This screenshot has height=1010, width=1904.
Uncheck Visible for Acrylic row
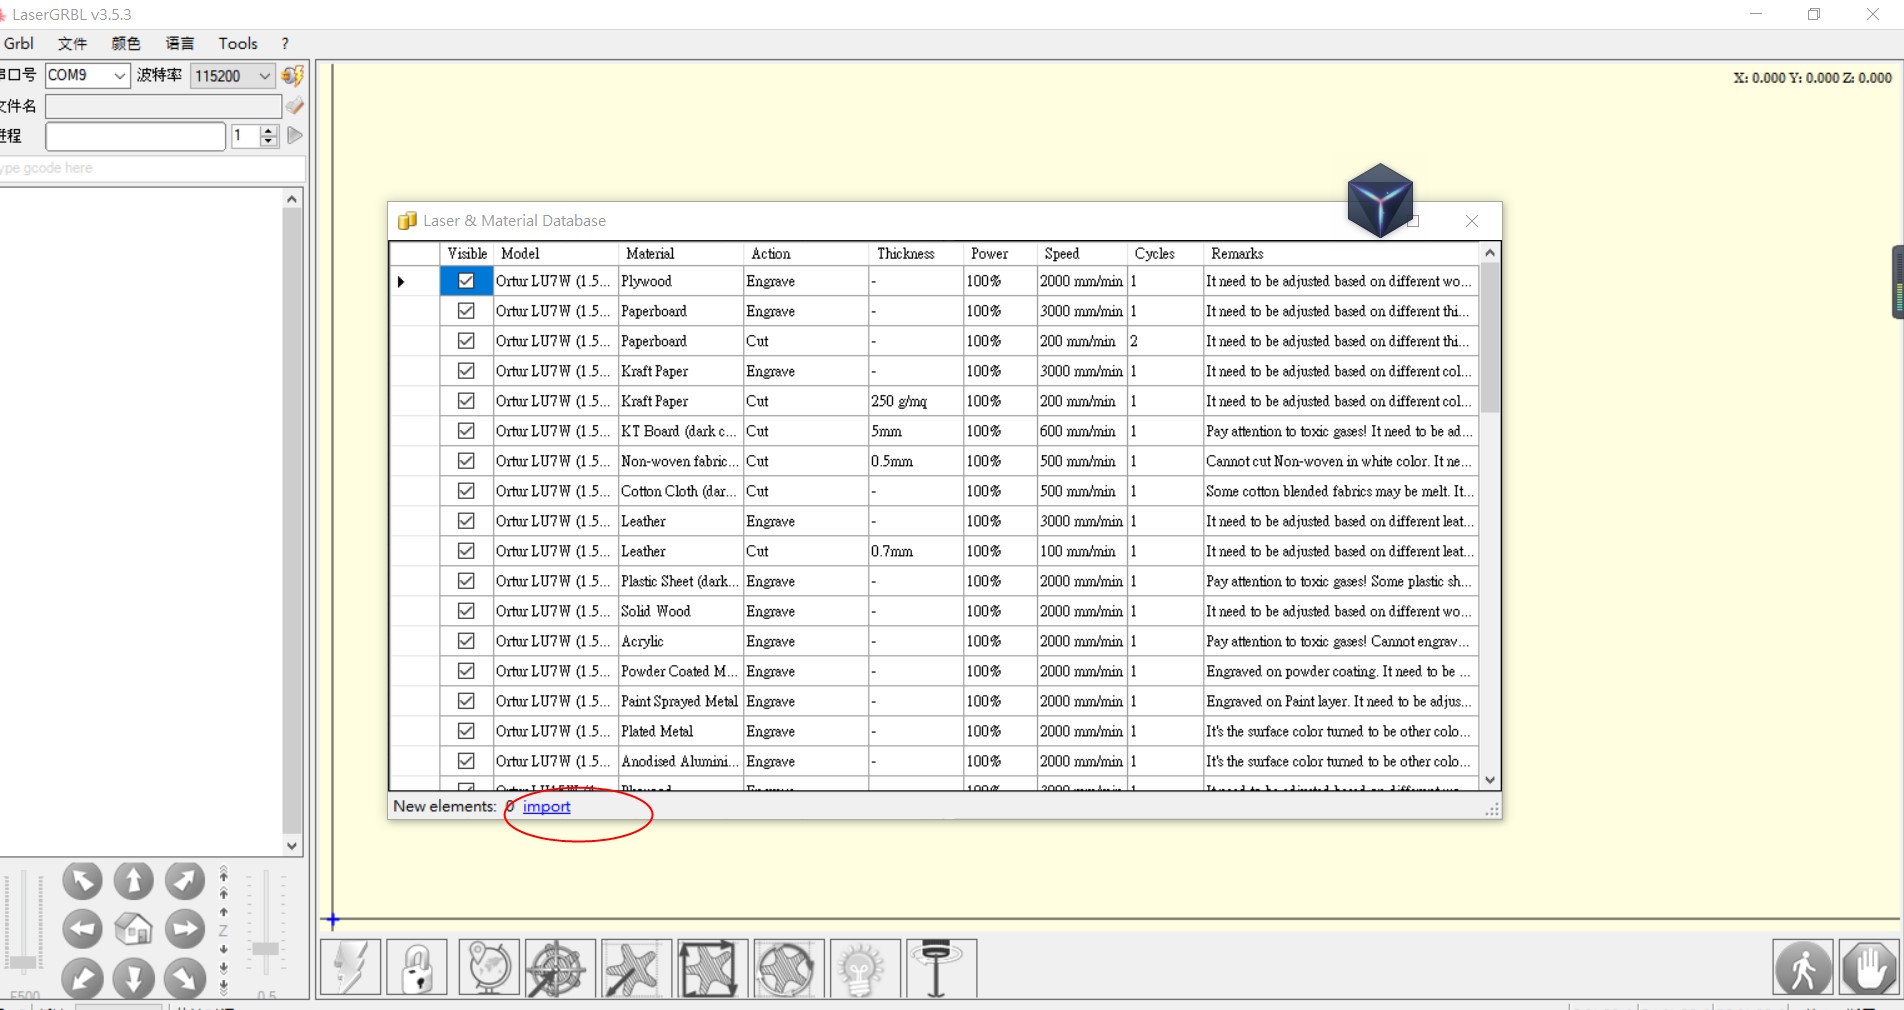(466, 641)
